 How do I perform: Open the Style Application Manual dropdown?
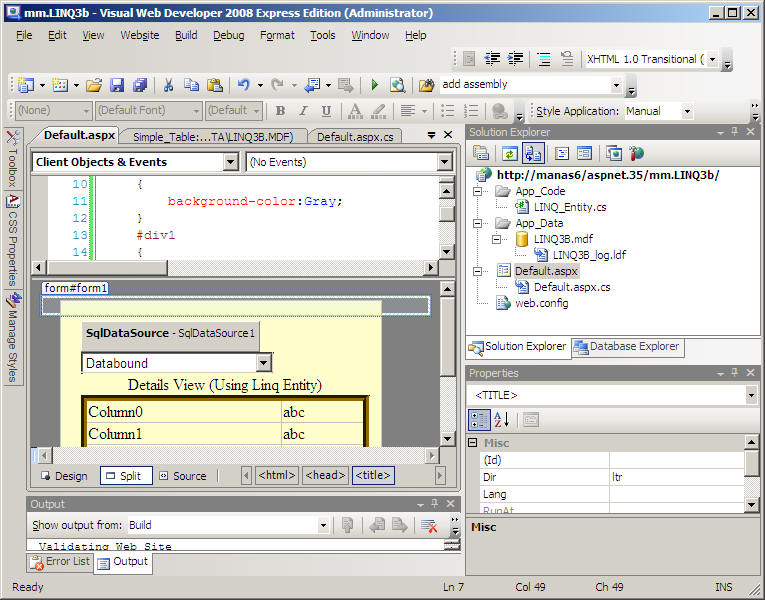coord(687,111)
